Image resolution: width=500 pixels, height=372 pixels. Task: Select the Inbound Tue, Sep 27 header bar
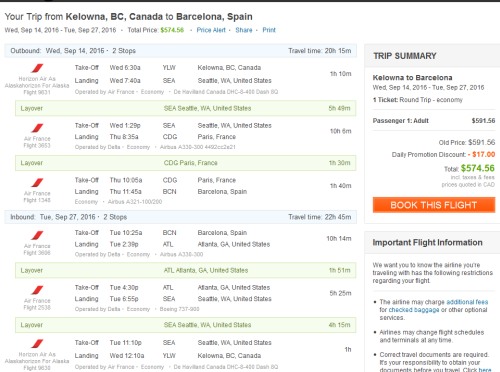(180, 217)
